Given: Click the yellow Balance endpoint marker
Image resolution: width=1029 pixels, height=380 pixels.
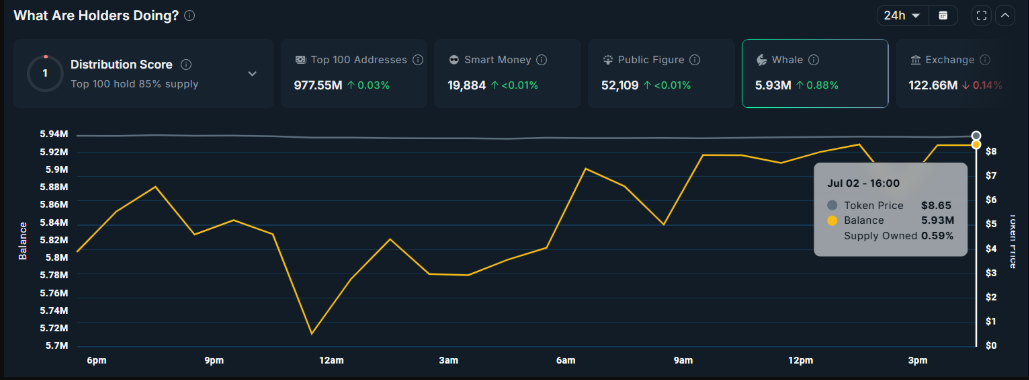Looking at the screenshot, I should tap(976, 144).
